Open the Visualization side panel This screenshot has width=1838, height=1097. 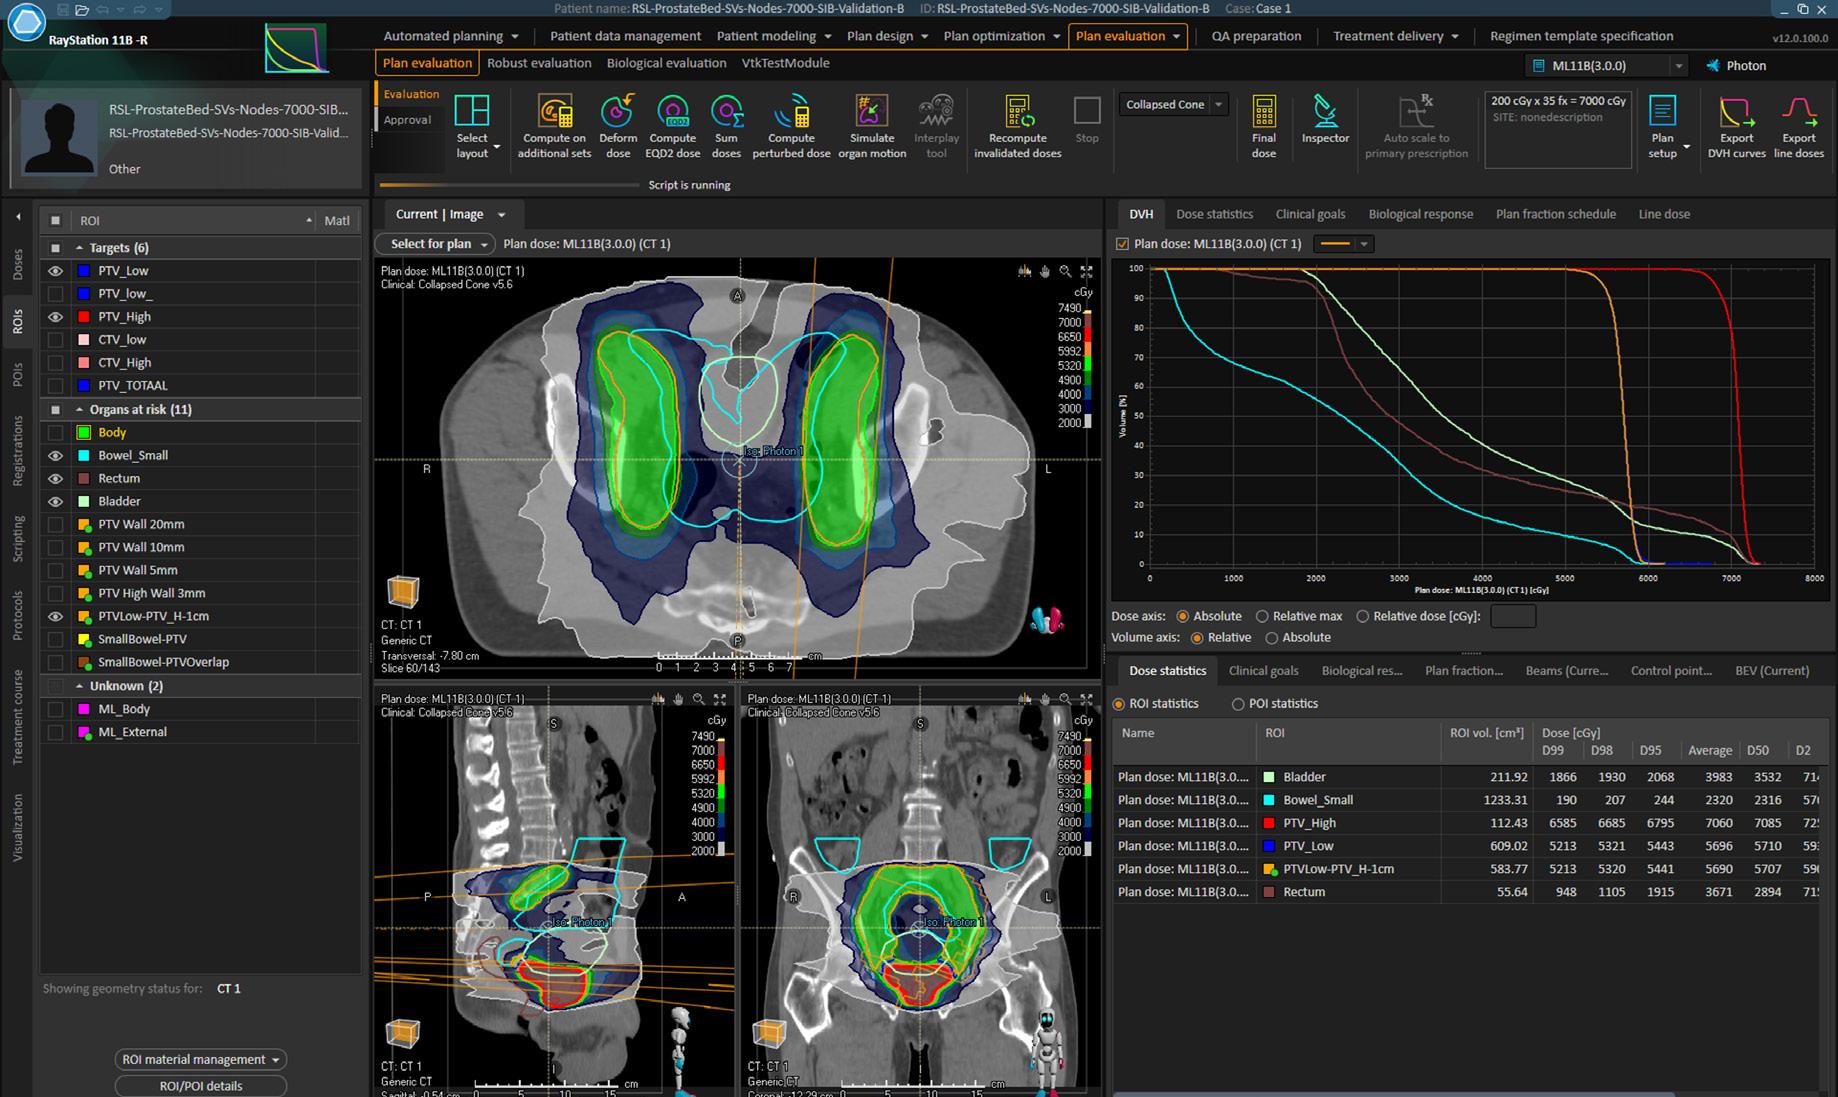click(x=17, y=827)
